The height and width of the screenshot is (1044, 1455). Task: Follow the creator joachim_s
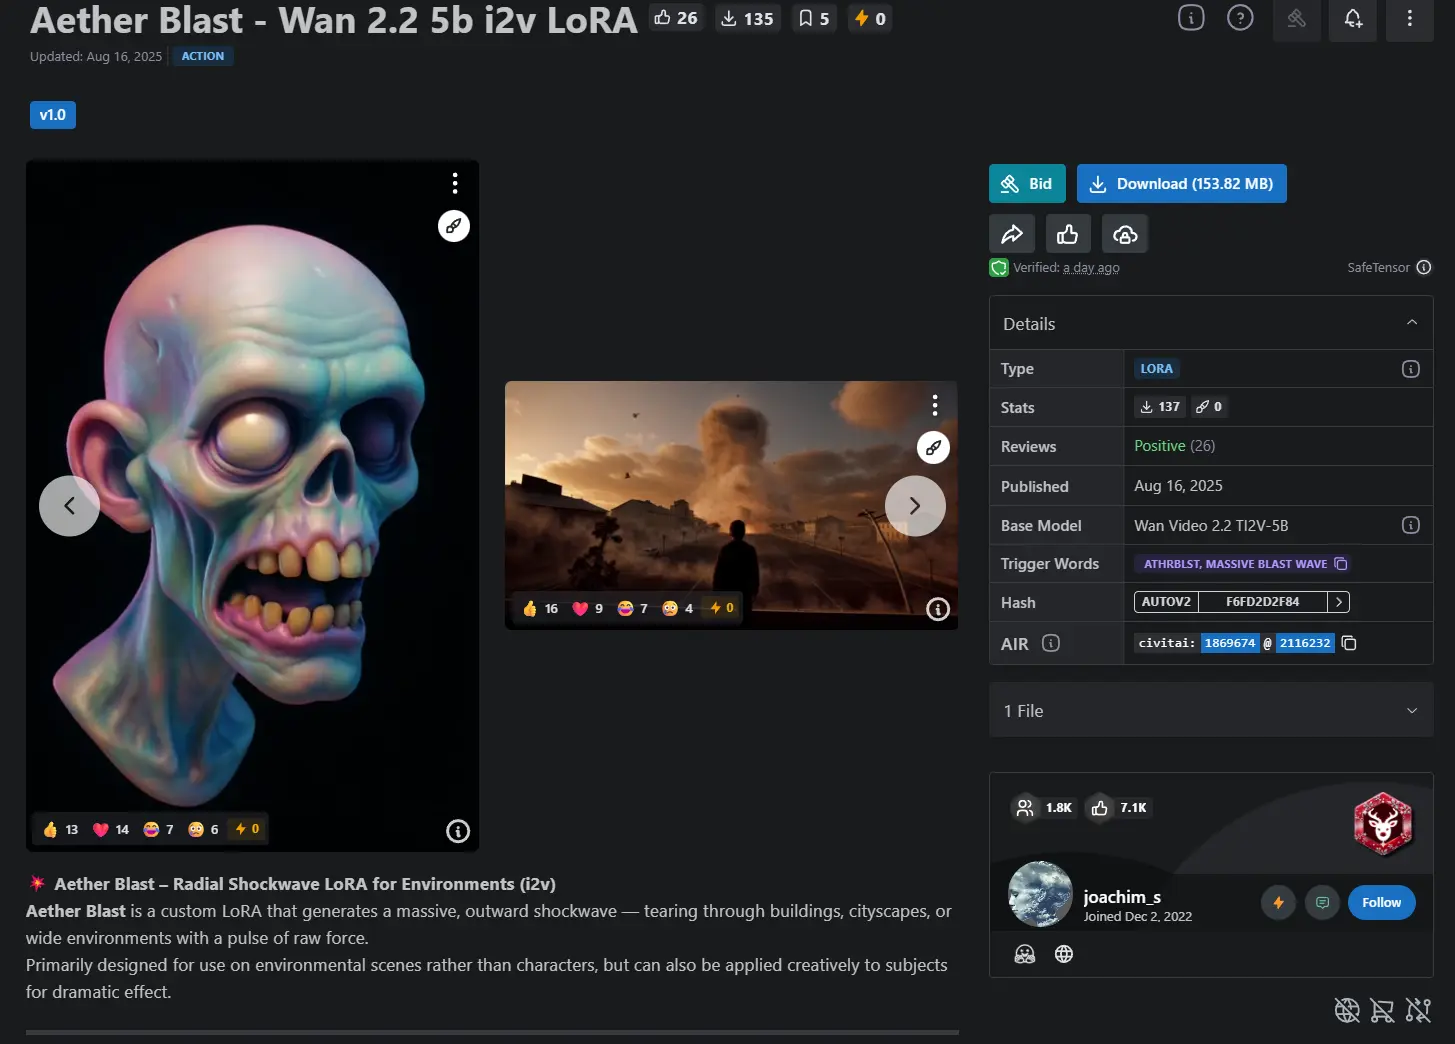tap(1381, 902)
